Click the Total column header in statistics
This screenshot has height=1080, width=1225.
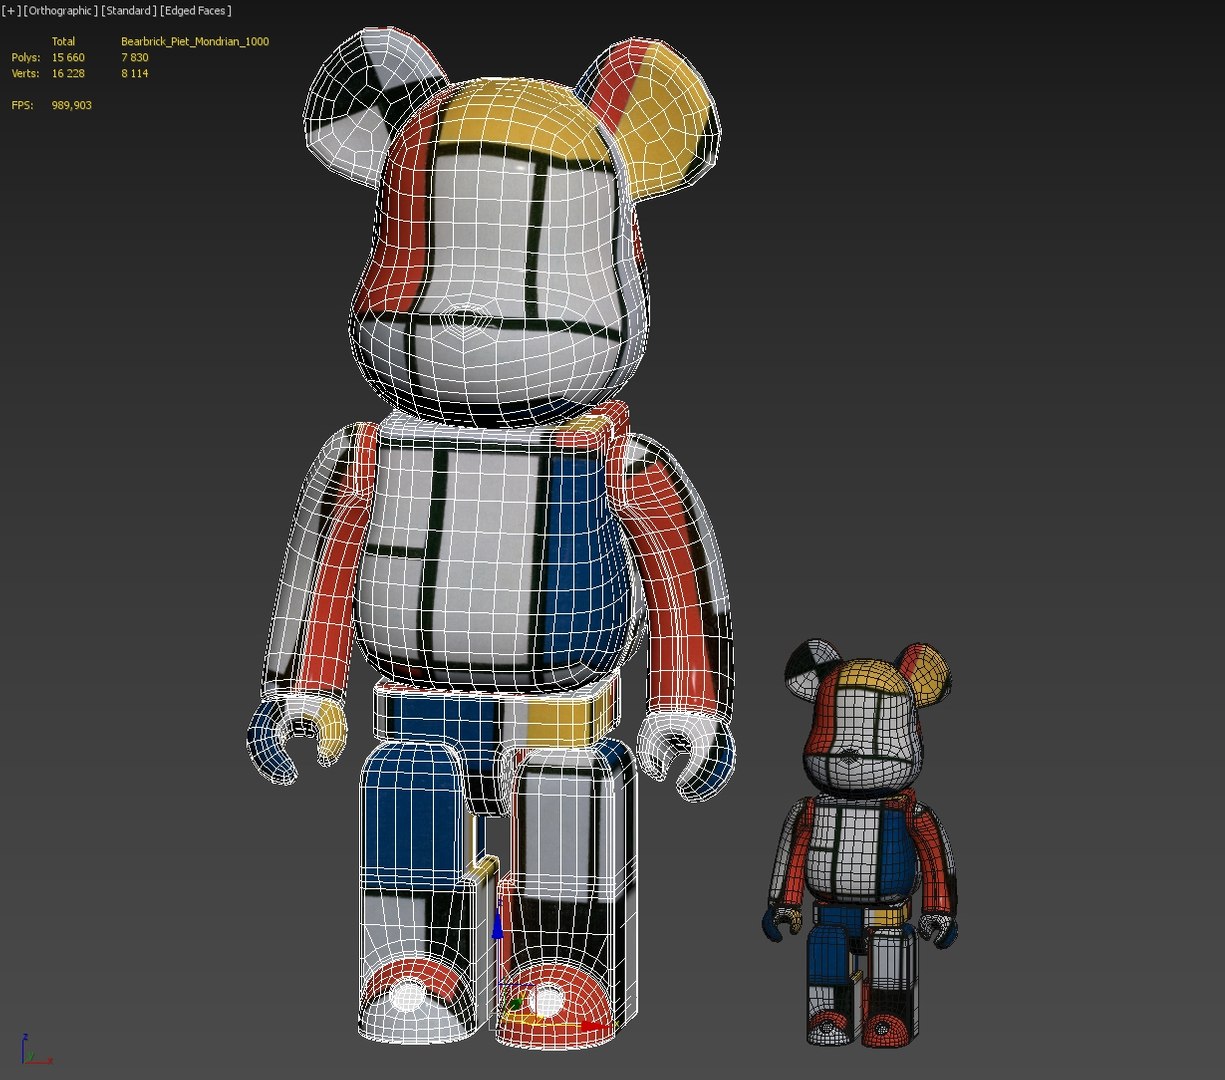63,42
